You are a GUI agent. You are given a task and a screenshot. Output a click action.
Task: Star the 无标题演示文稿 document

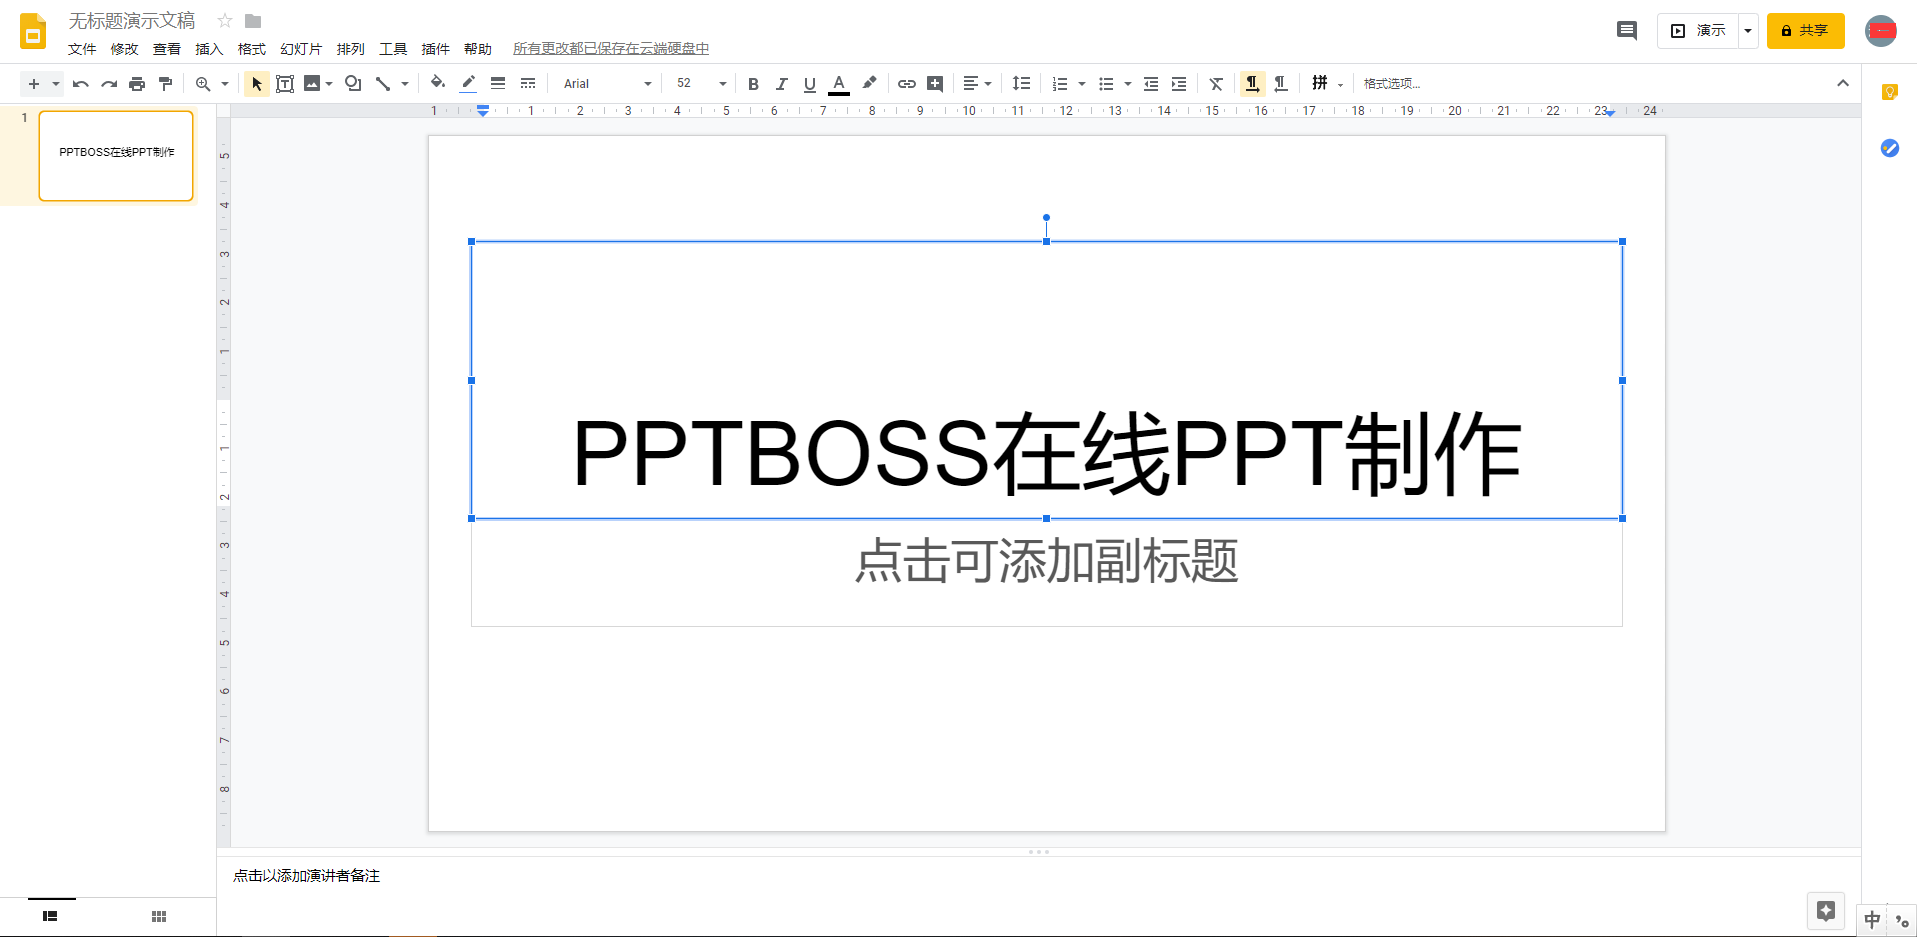click(x=225, y=21)
